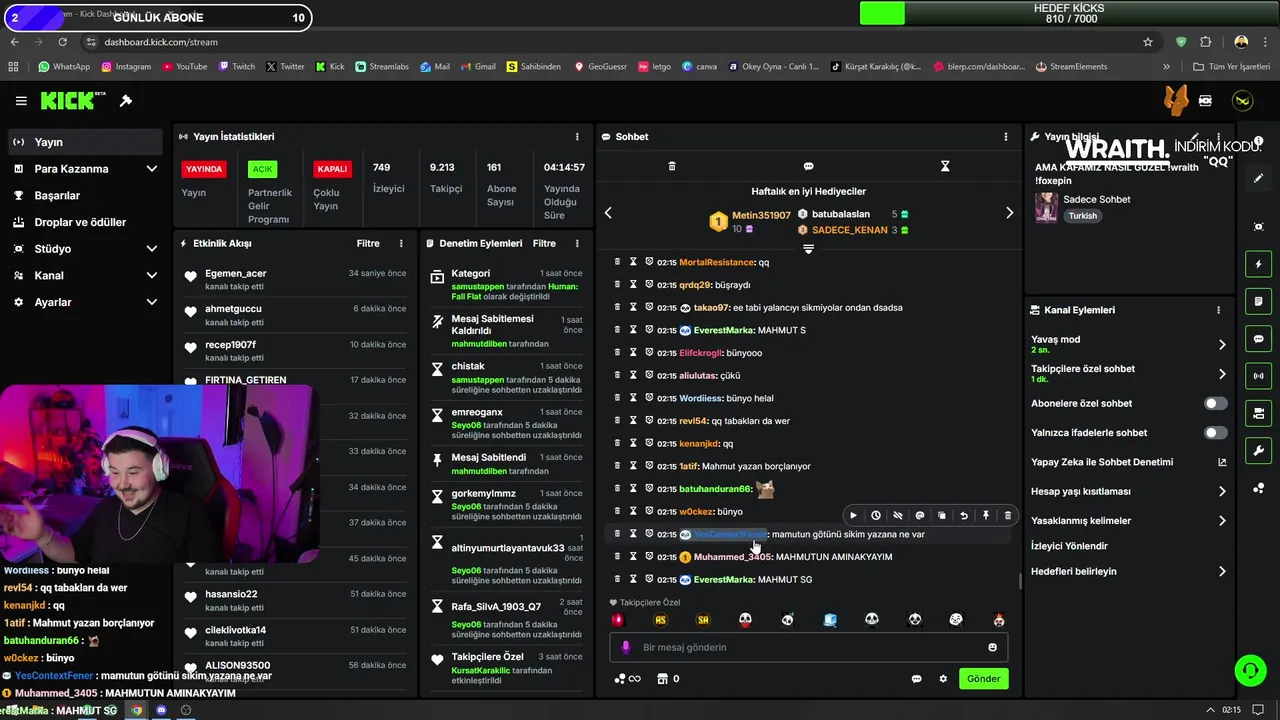Open YouTube bookmark in bookmarks bar
The height and width of the screenshot is (720, 1280).
(x=183, y=67)
